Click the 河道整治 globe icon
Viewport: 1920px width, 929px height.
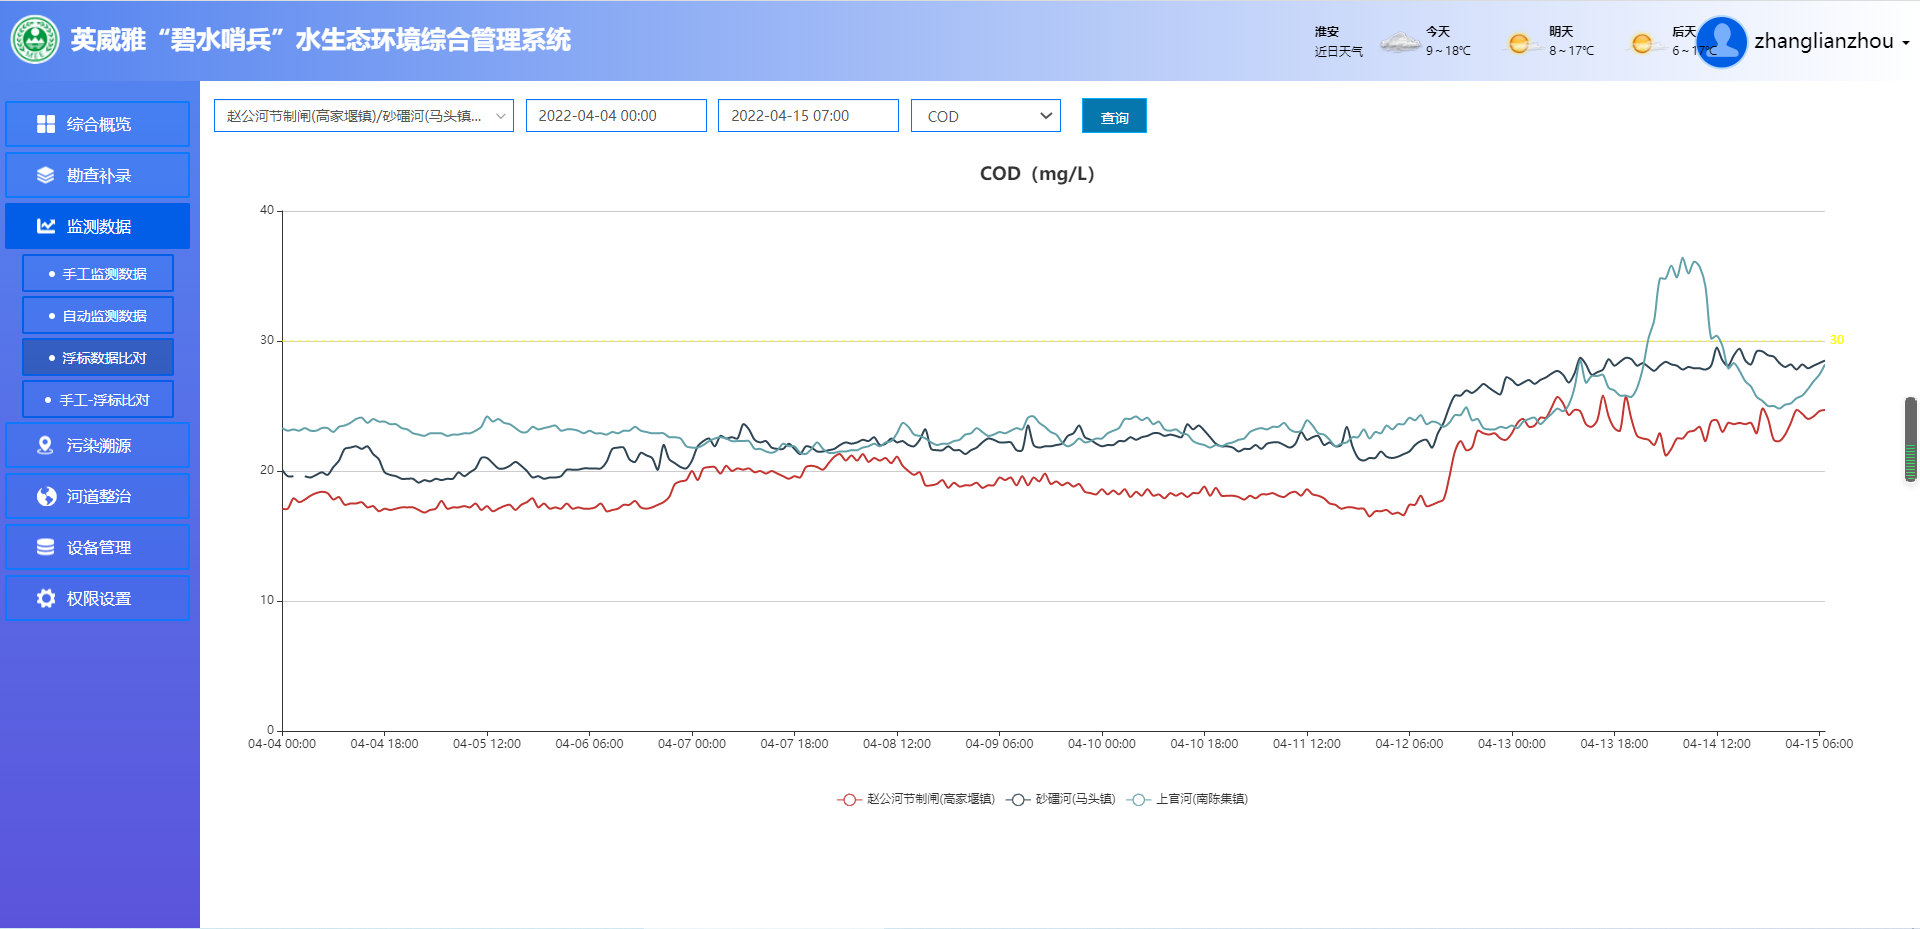[x=46, y=496]
